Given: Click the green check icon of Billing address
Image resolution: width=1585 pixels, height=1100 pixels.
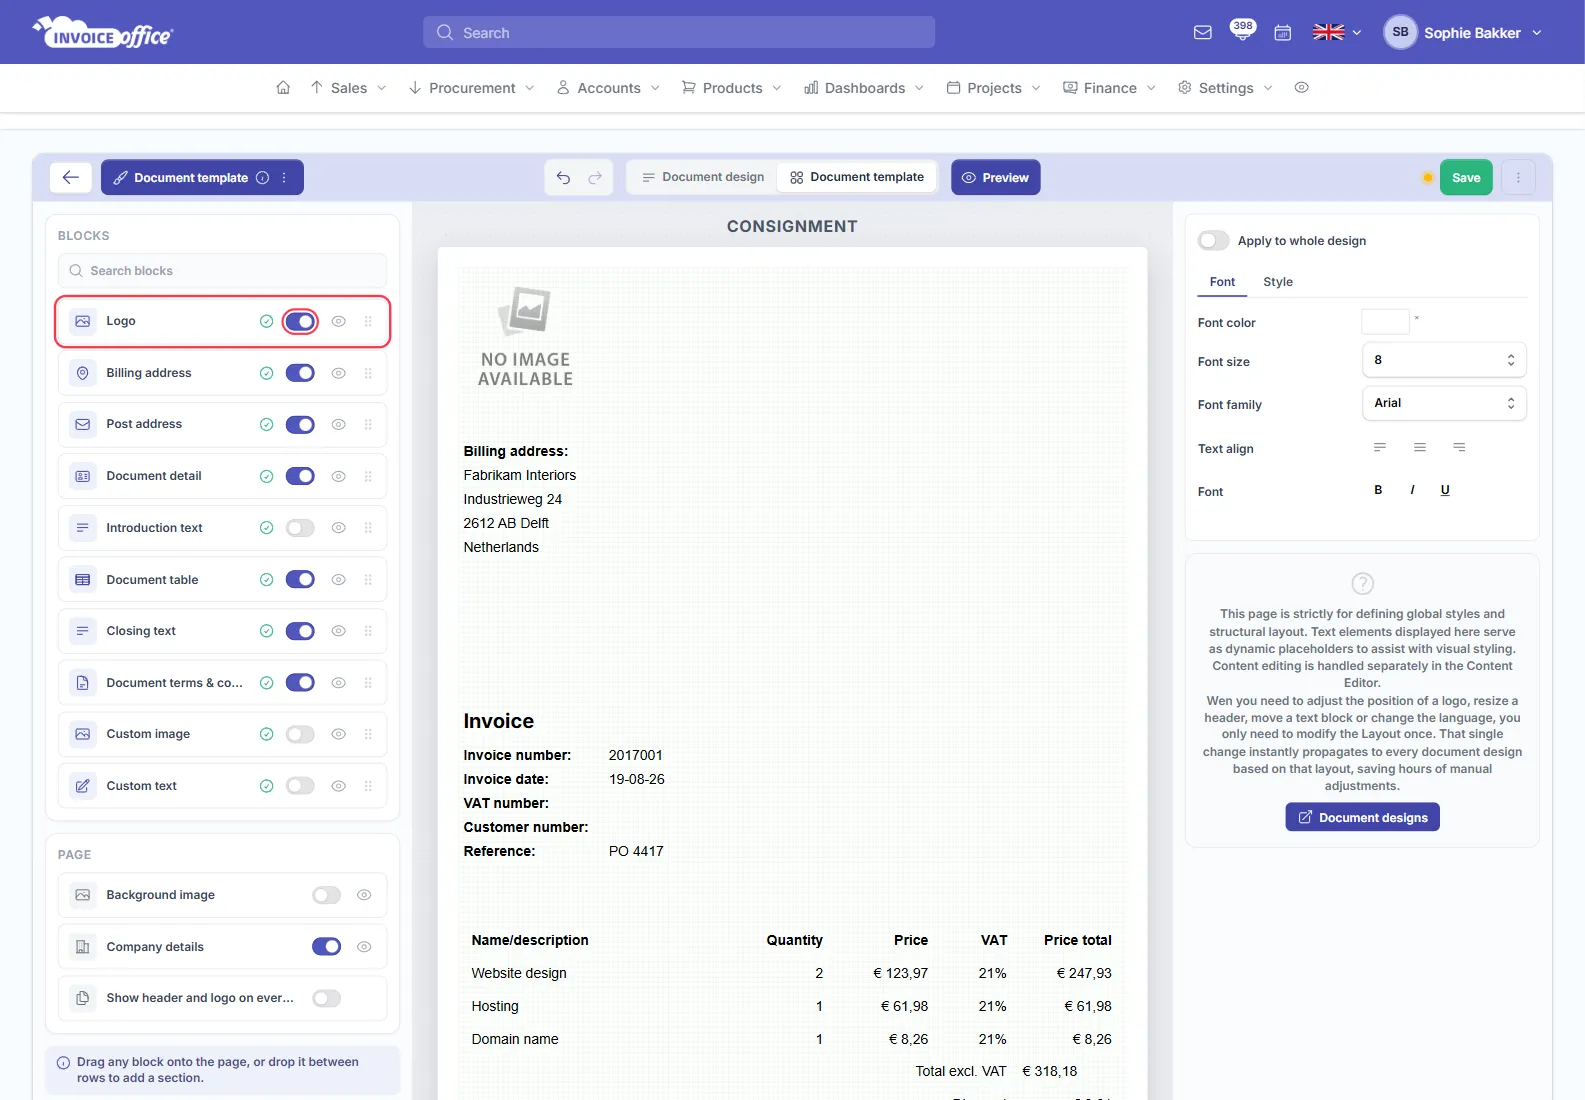Looking at the screenshot, I should pyautogui.click(x=266, y=373).
